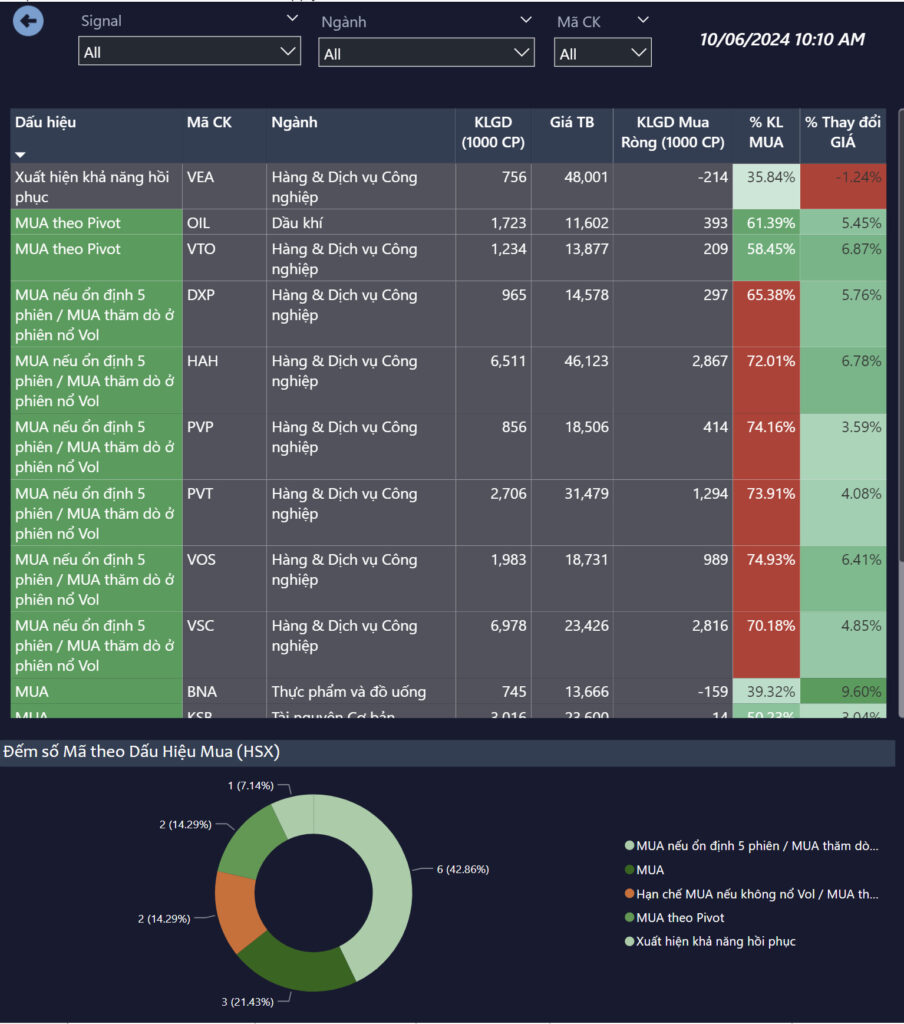
Task: Select the OIL stock code row
Action: pyautogui.click(x=198, y=223)
